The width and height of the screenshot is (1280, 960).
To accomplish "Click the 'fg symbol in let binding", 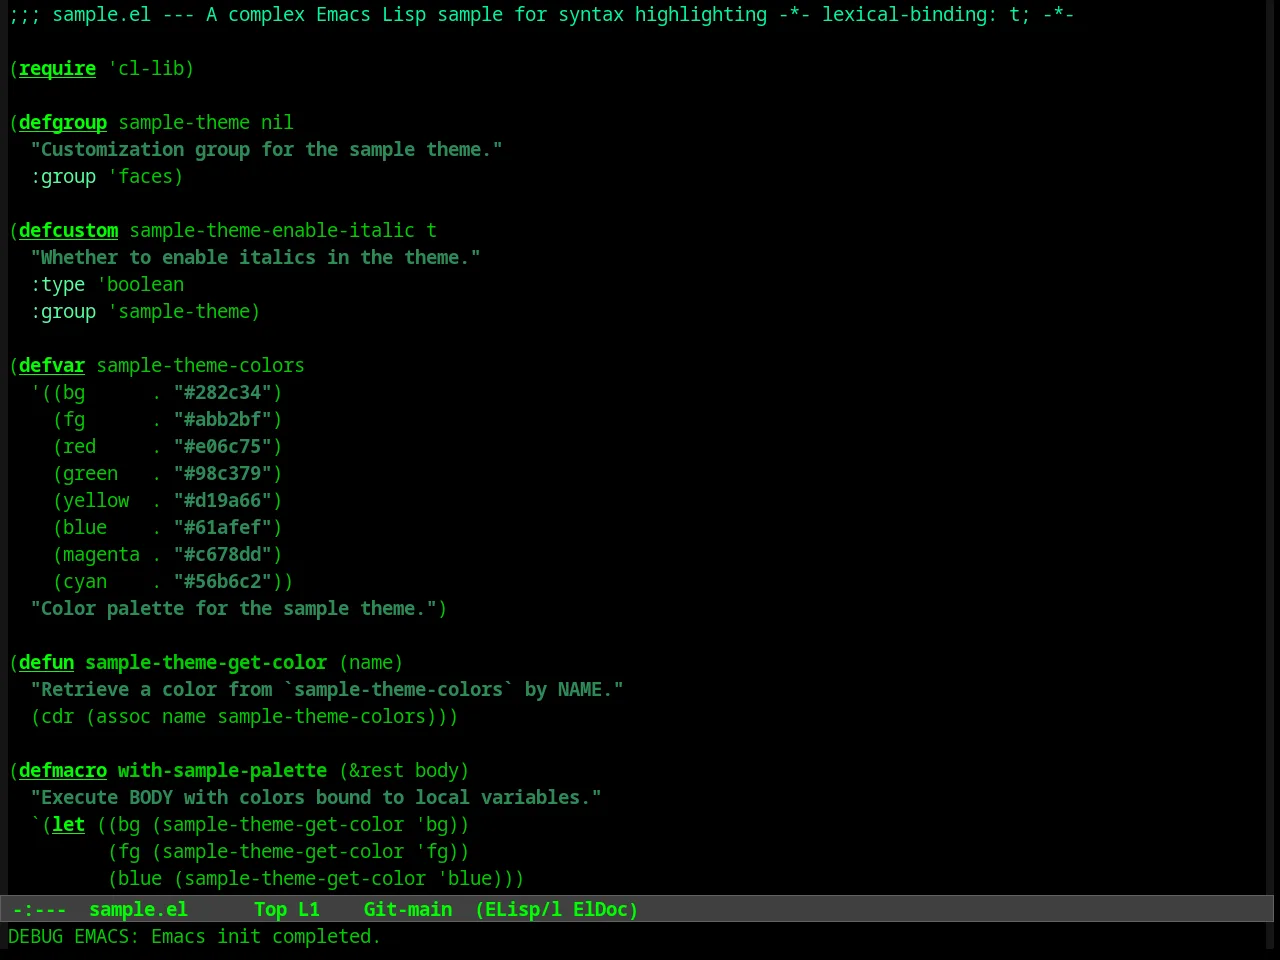I will 431,851.
